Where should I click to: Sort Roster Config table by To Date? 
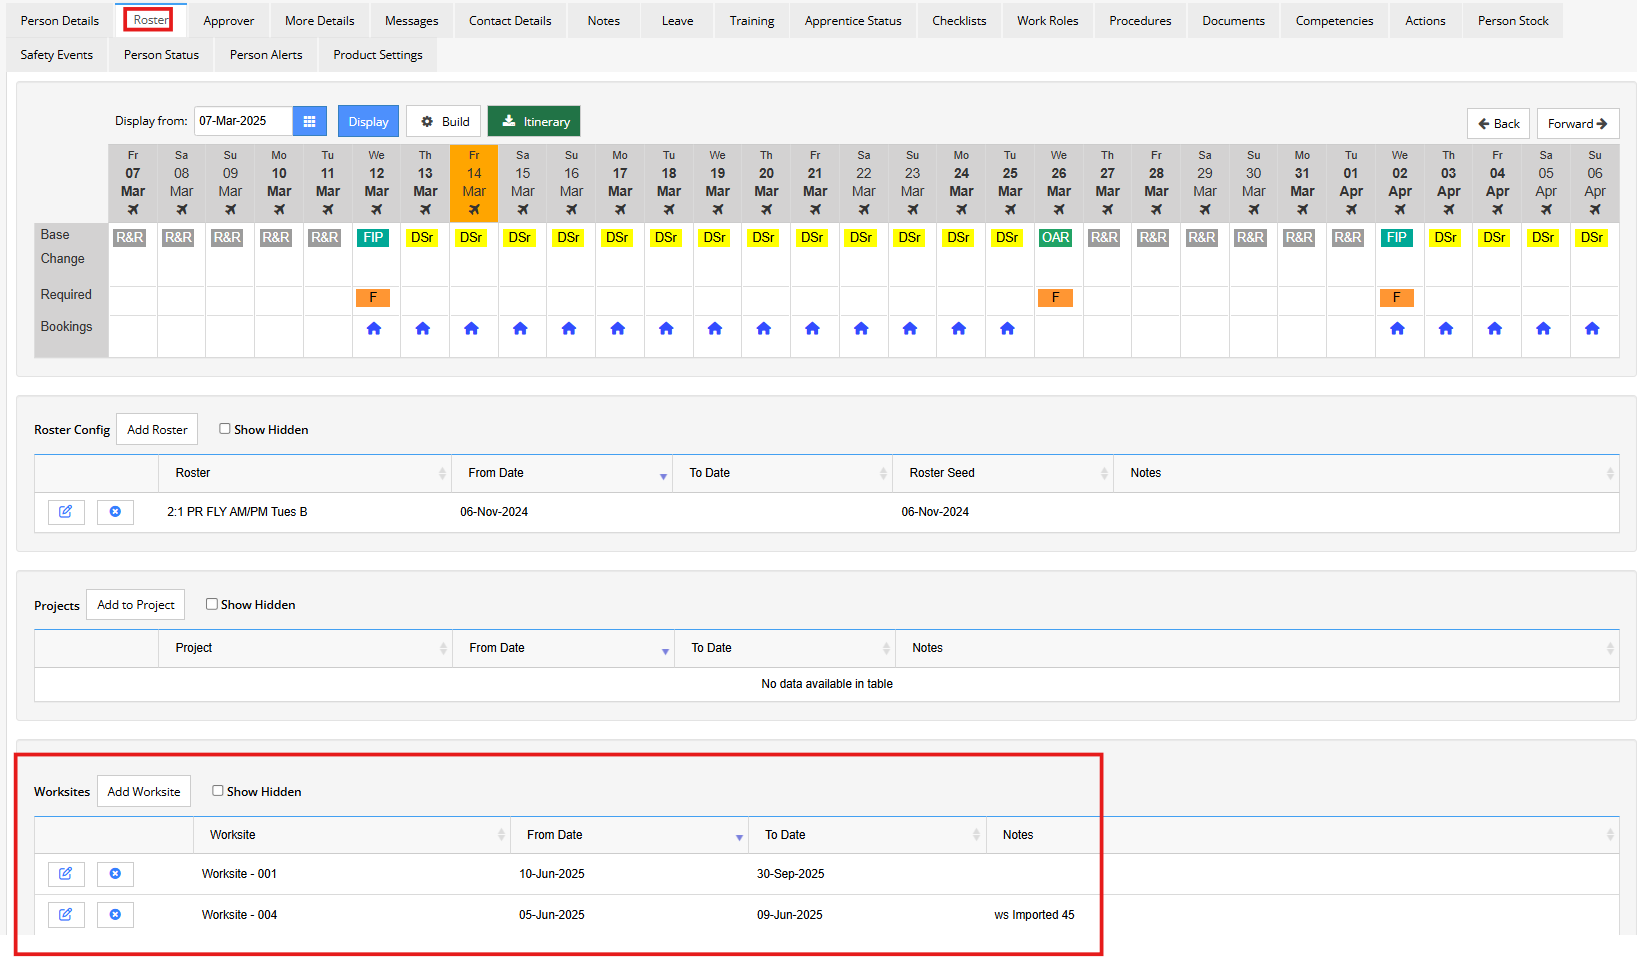[x=783, y=473]
